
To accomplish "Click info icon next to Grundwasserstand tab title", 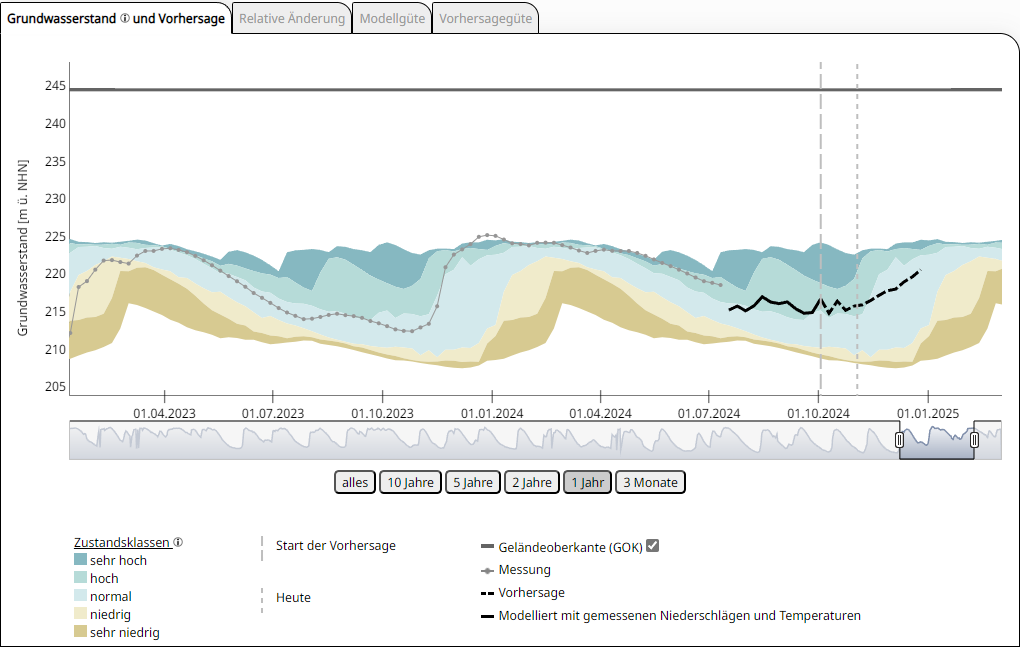I will click(125, 19).
